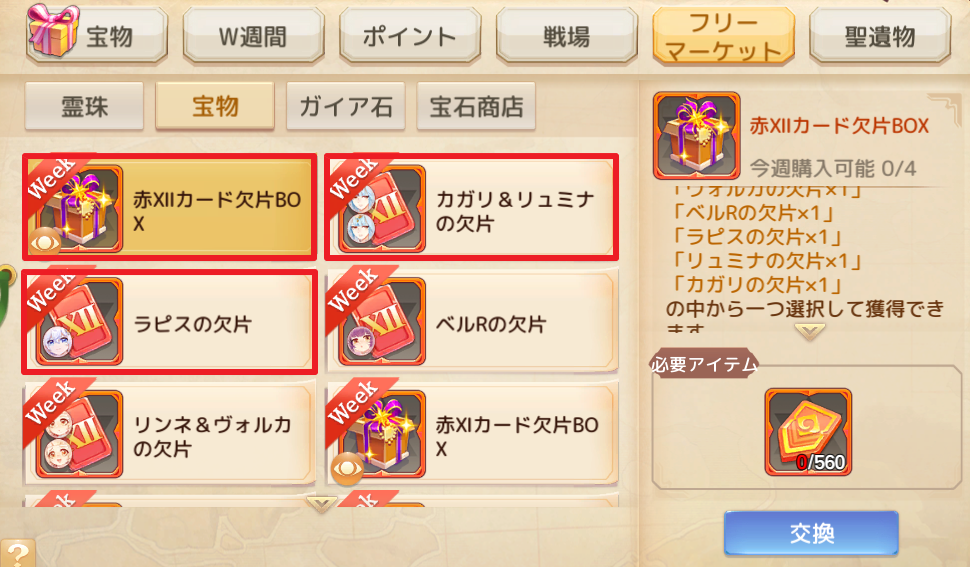Open the 戦場 shop tab
This screenshot has width=970, height=567.
coord(567,36)
